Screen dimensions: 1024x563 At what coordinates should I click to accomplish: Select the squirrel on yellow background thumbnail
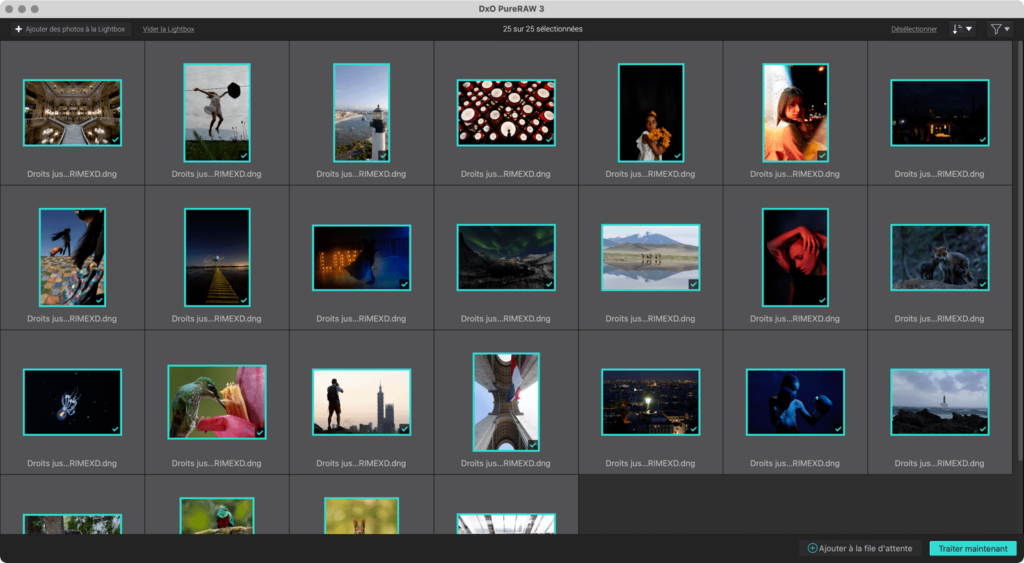pos(361,516)
